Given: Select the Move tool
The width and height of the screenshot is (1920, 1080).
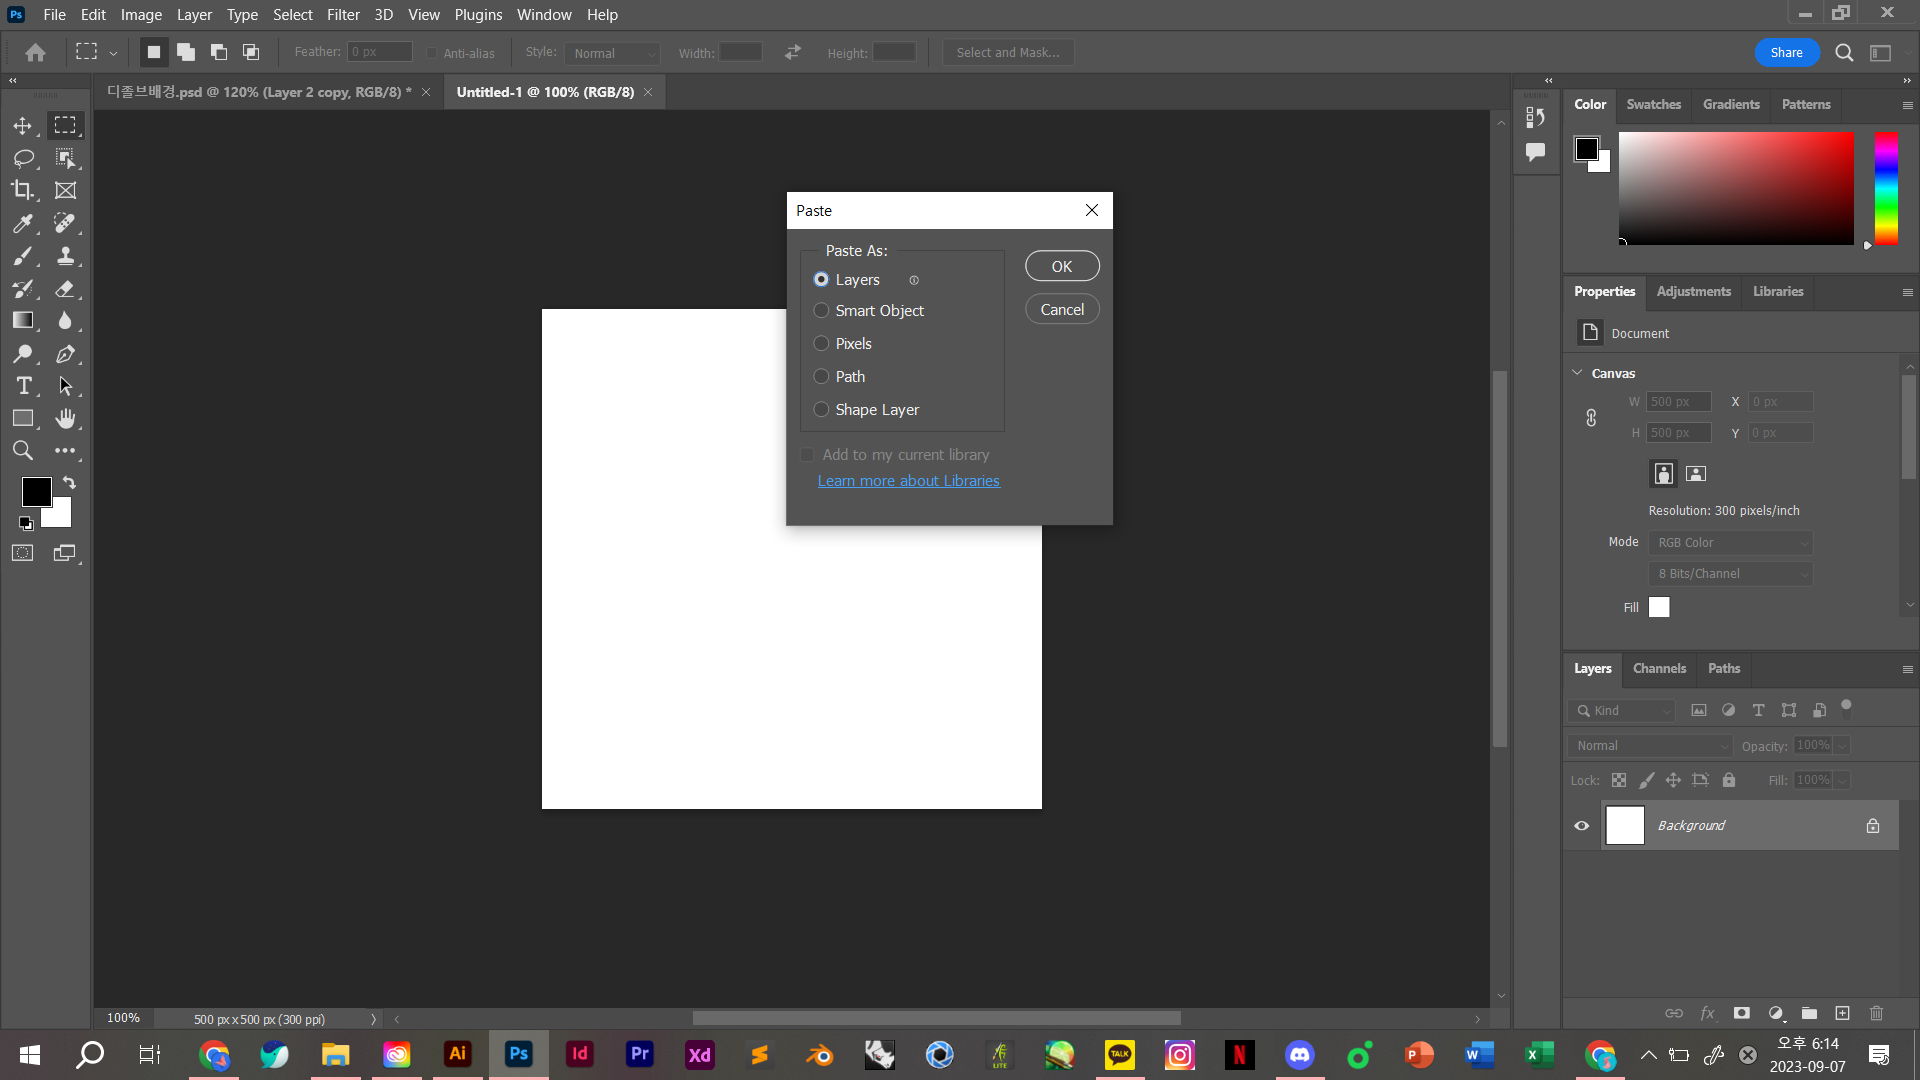Looking at the screenshot, I should (x=22, y=126).
